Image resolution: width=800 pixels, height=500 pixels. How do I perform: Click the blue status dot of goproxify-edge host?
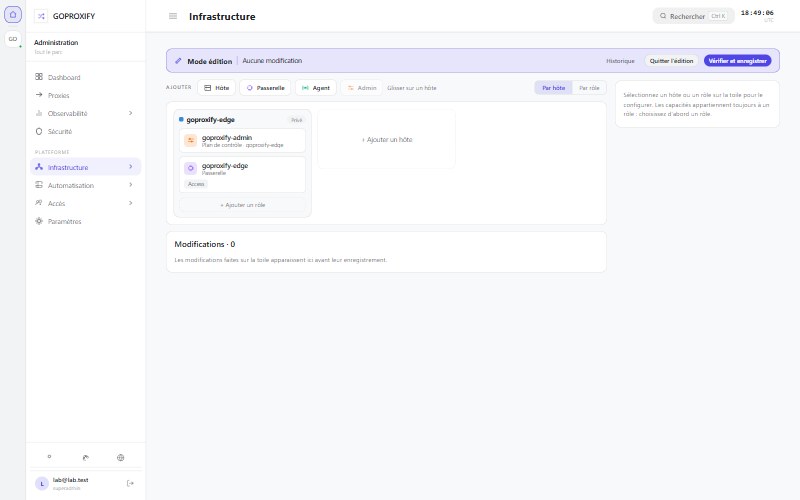pos(181,119)
